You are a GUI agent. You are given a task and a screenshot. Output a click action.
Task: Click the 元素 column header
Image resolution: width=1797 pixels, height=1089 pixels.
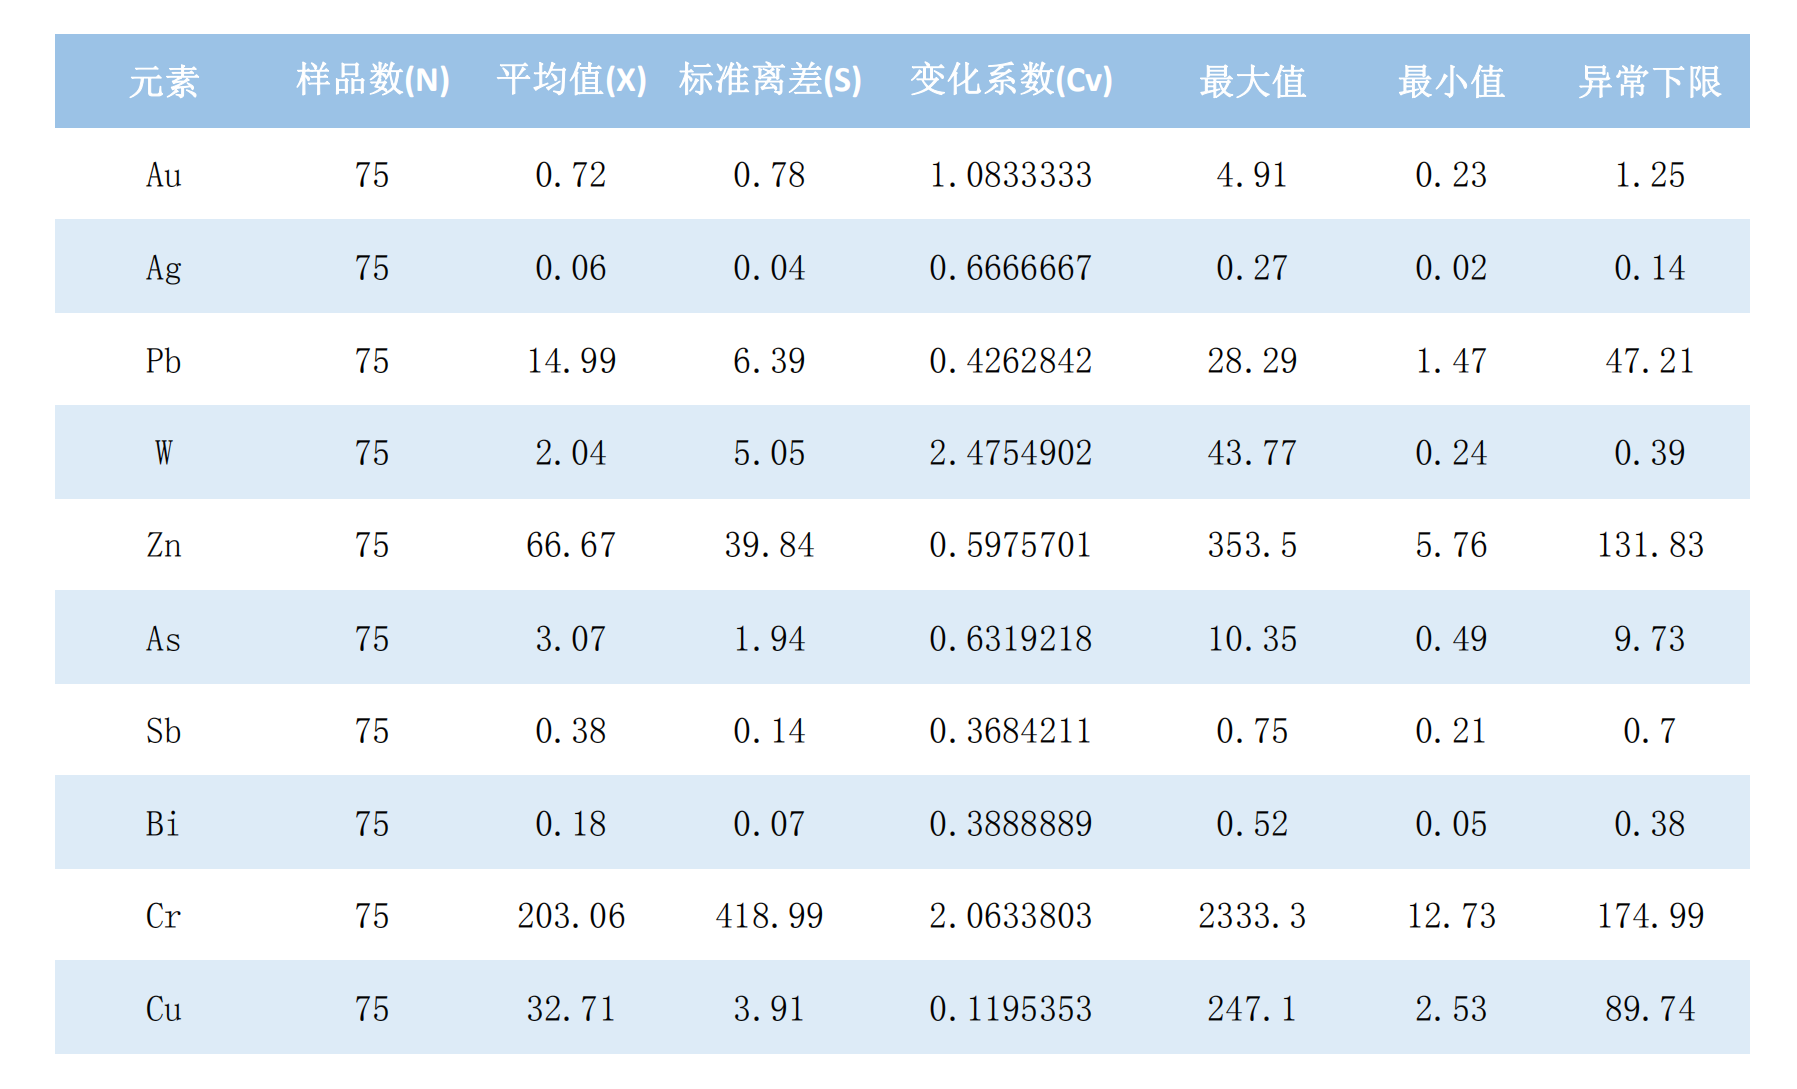point(164,81)
